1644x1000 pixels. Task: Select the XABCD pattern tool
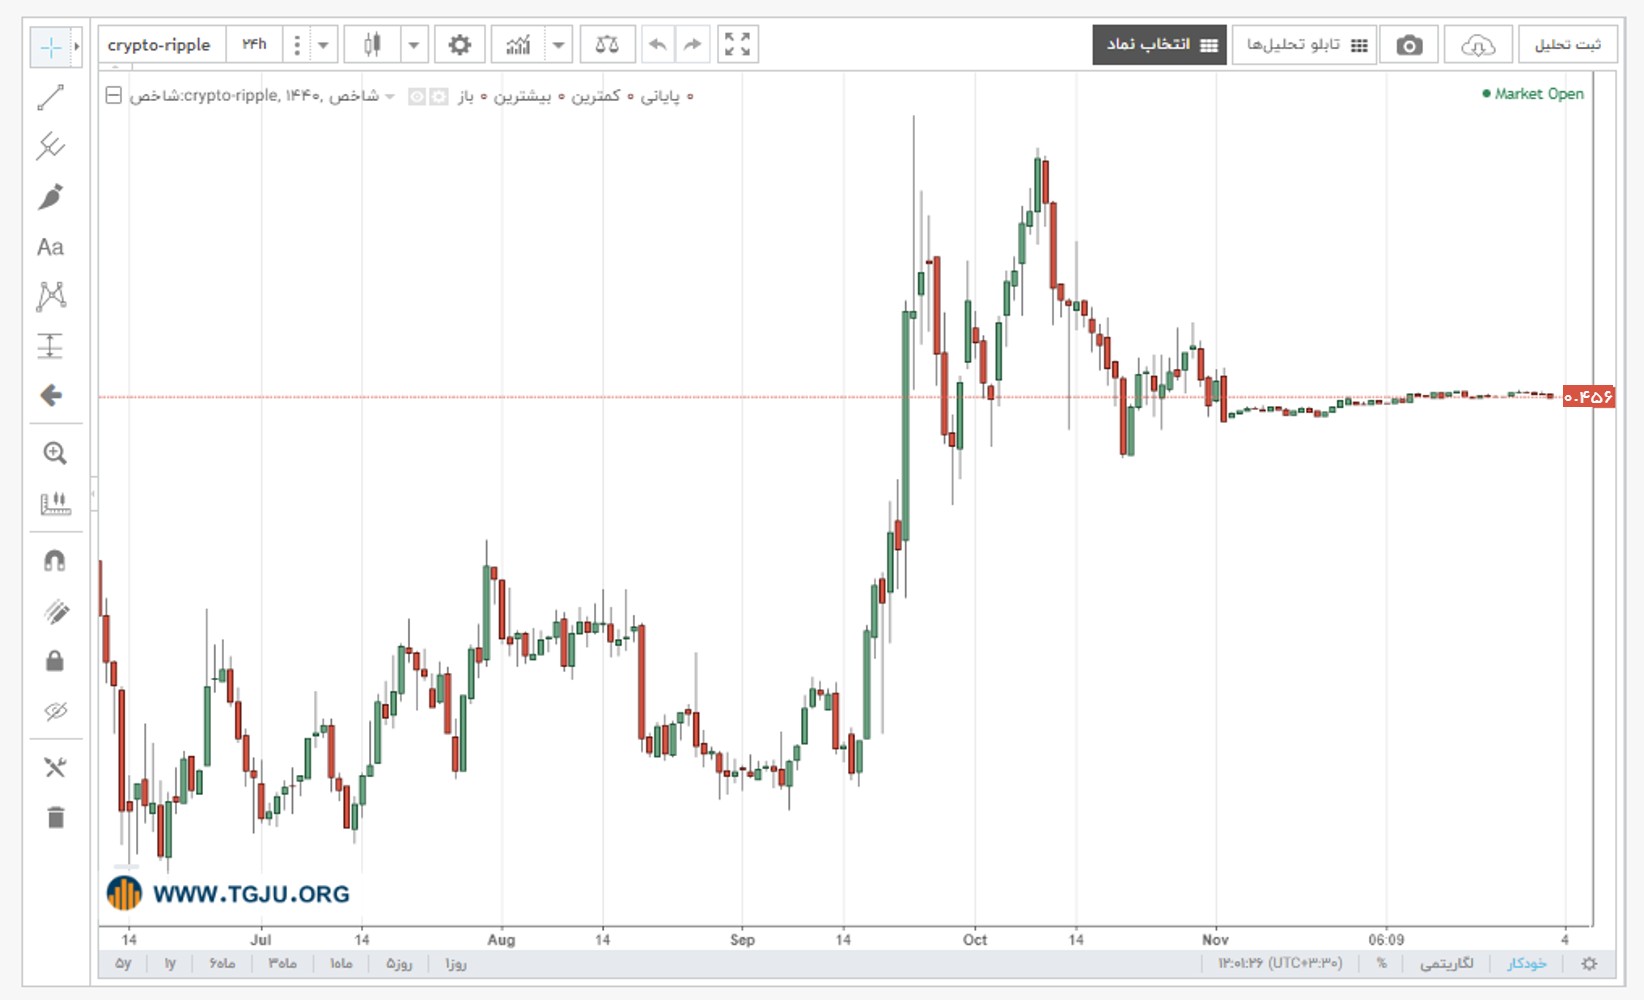(x=50, y=296)
